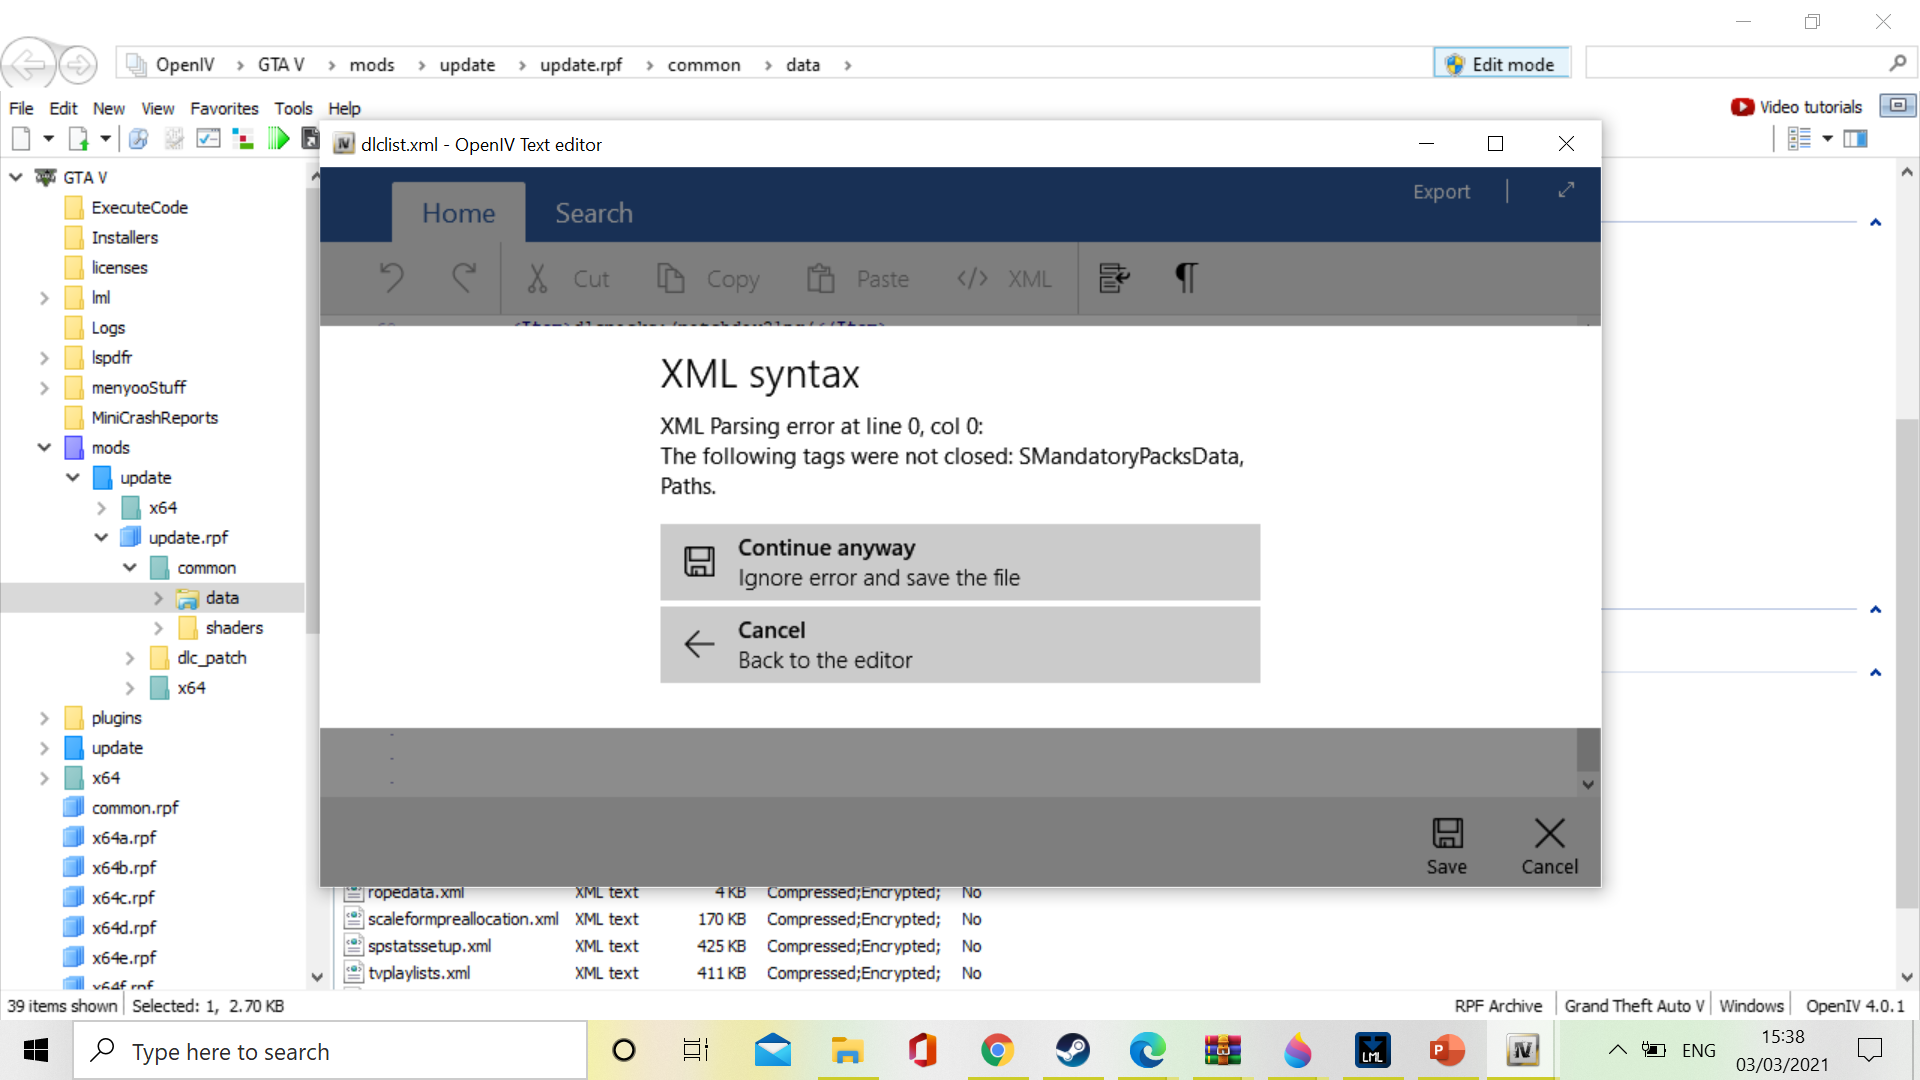
Task: Click the YouTube Video tutorials icon
Action: pyautogui.click(x=1742, y=107)
